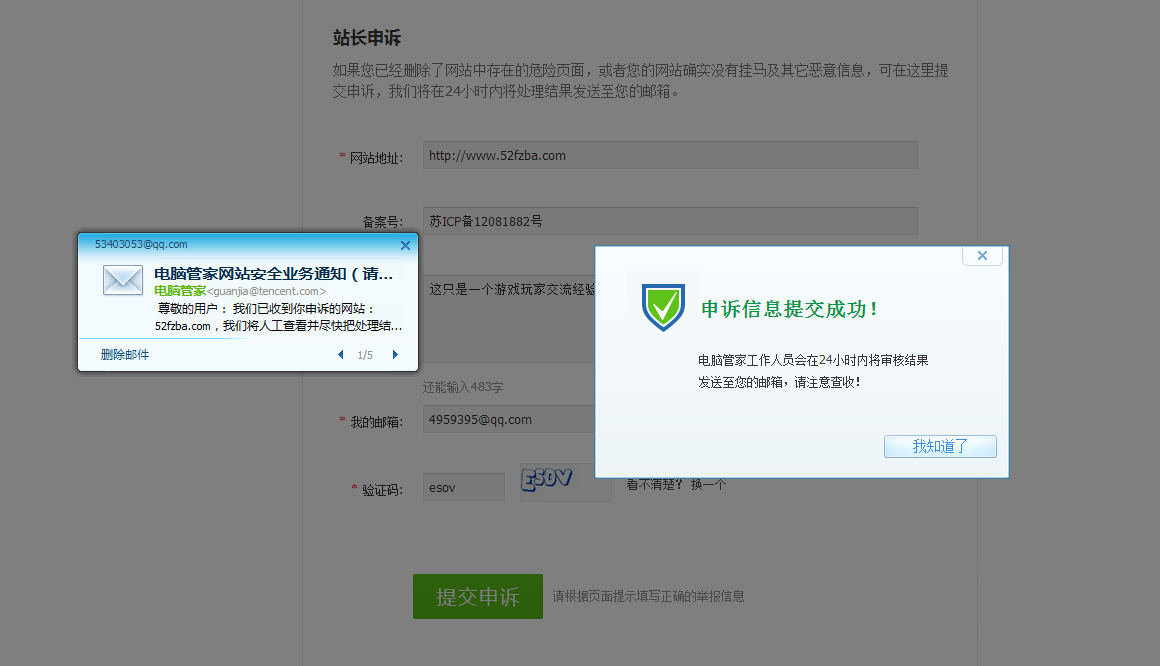1160x666 pixels.
Task: Click the ESOV captcha image
Action: (547, 481)
